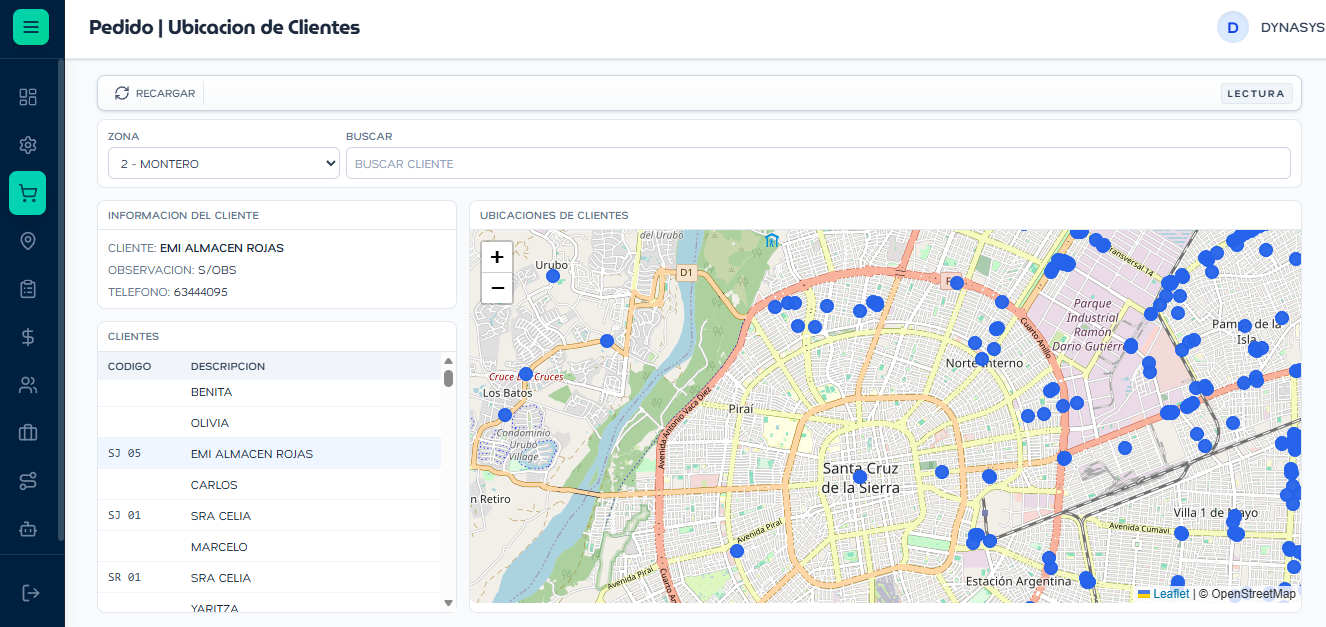This screenshot has width=1326, height=627.
Task: Click the CODIGO column header
Action: (x=130, y=366)
